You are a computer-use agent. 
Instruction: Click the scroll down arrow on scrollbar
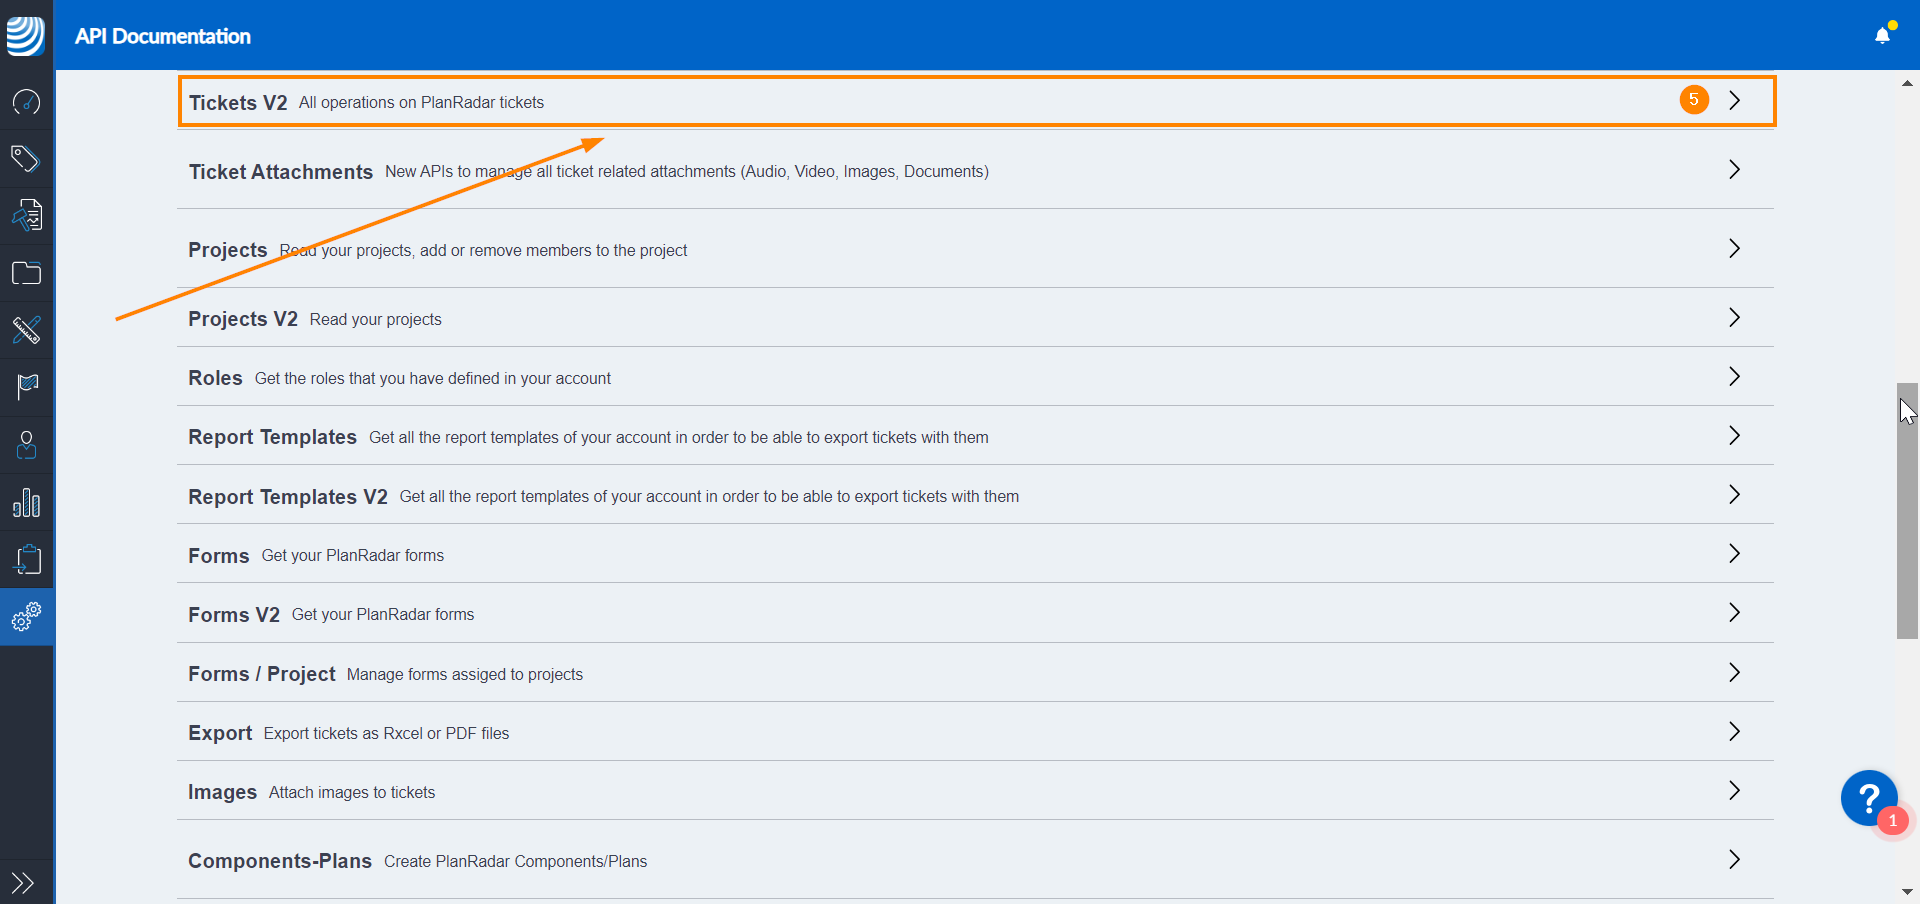pyautogui.click(x=1907, y=891)
